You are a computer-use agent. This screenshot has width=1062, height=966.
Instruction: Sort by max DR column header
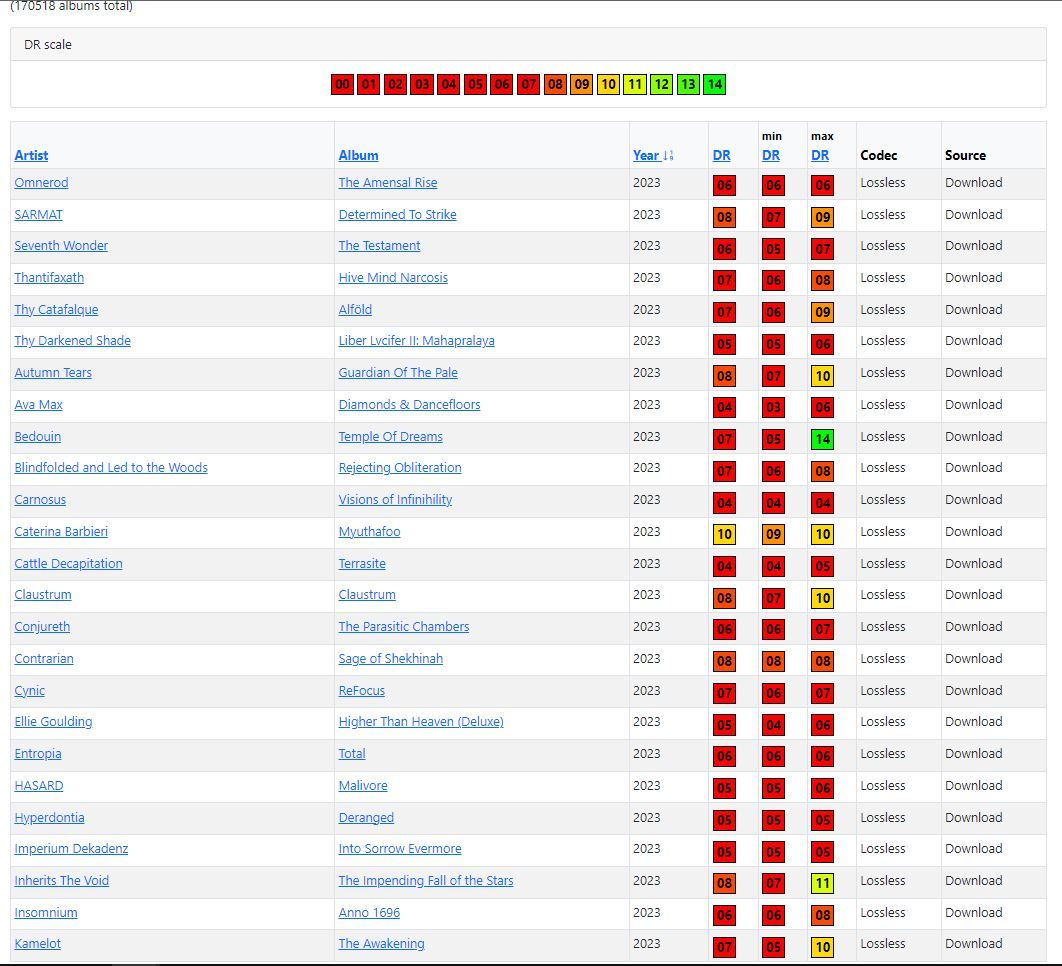pyautogui.click(x=820, y=155)
